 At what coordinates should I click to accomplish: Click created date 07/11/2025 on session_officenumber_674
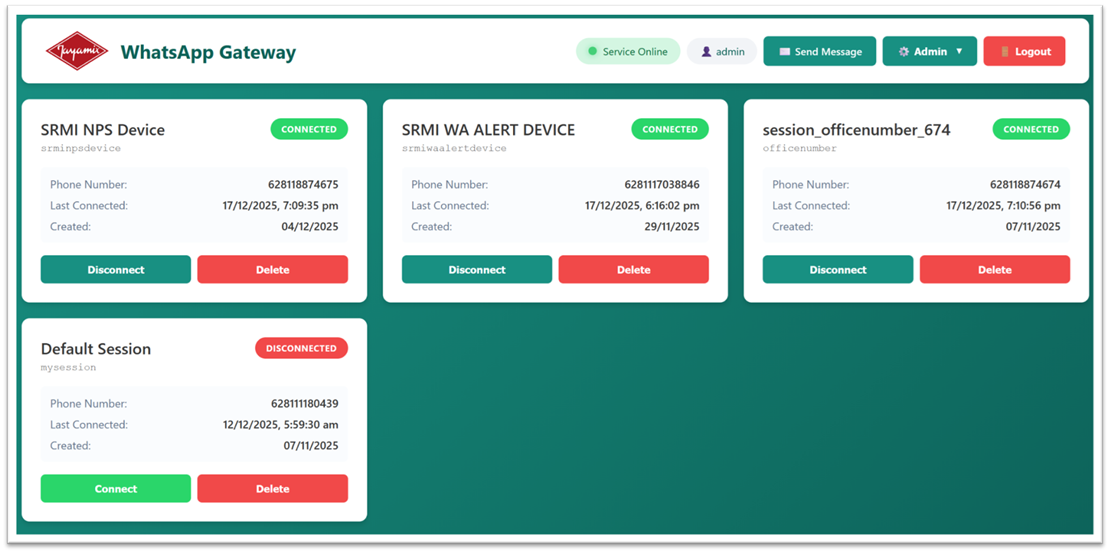1032,227
